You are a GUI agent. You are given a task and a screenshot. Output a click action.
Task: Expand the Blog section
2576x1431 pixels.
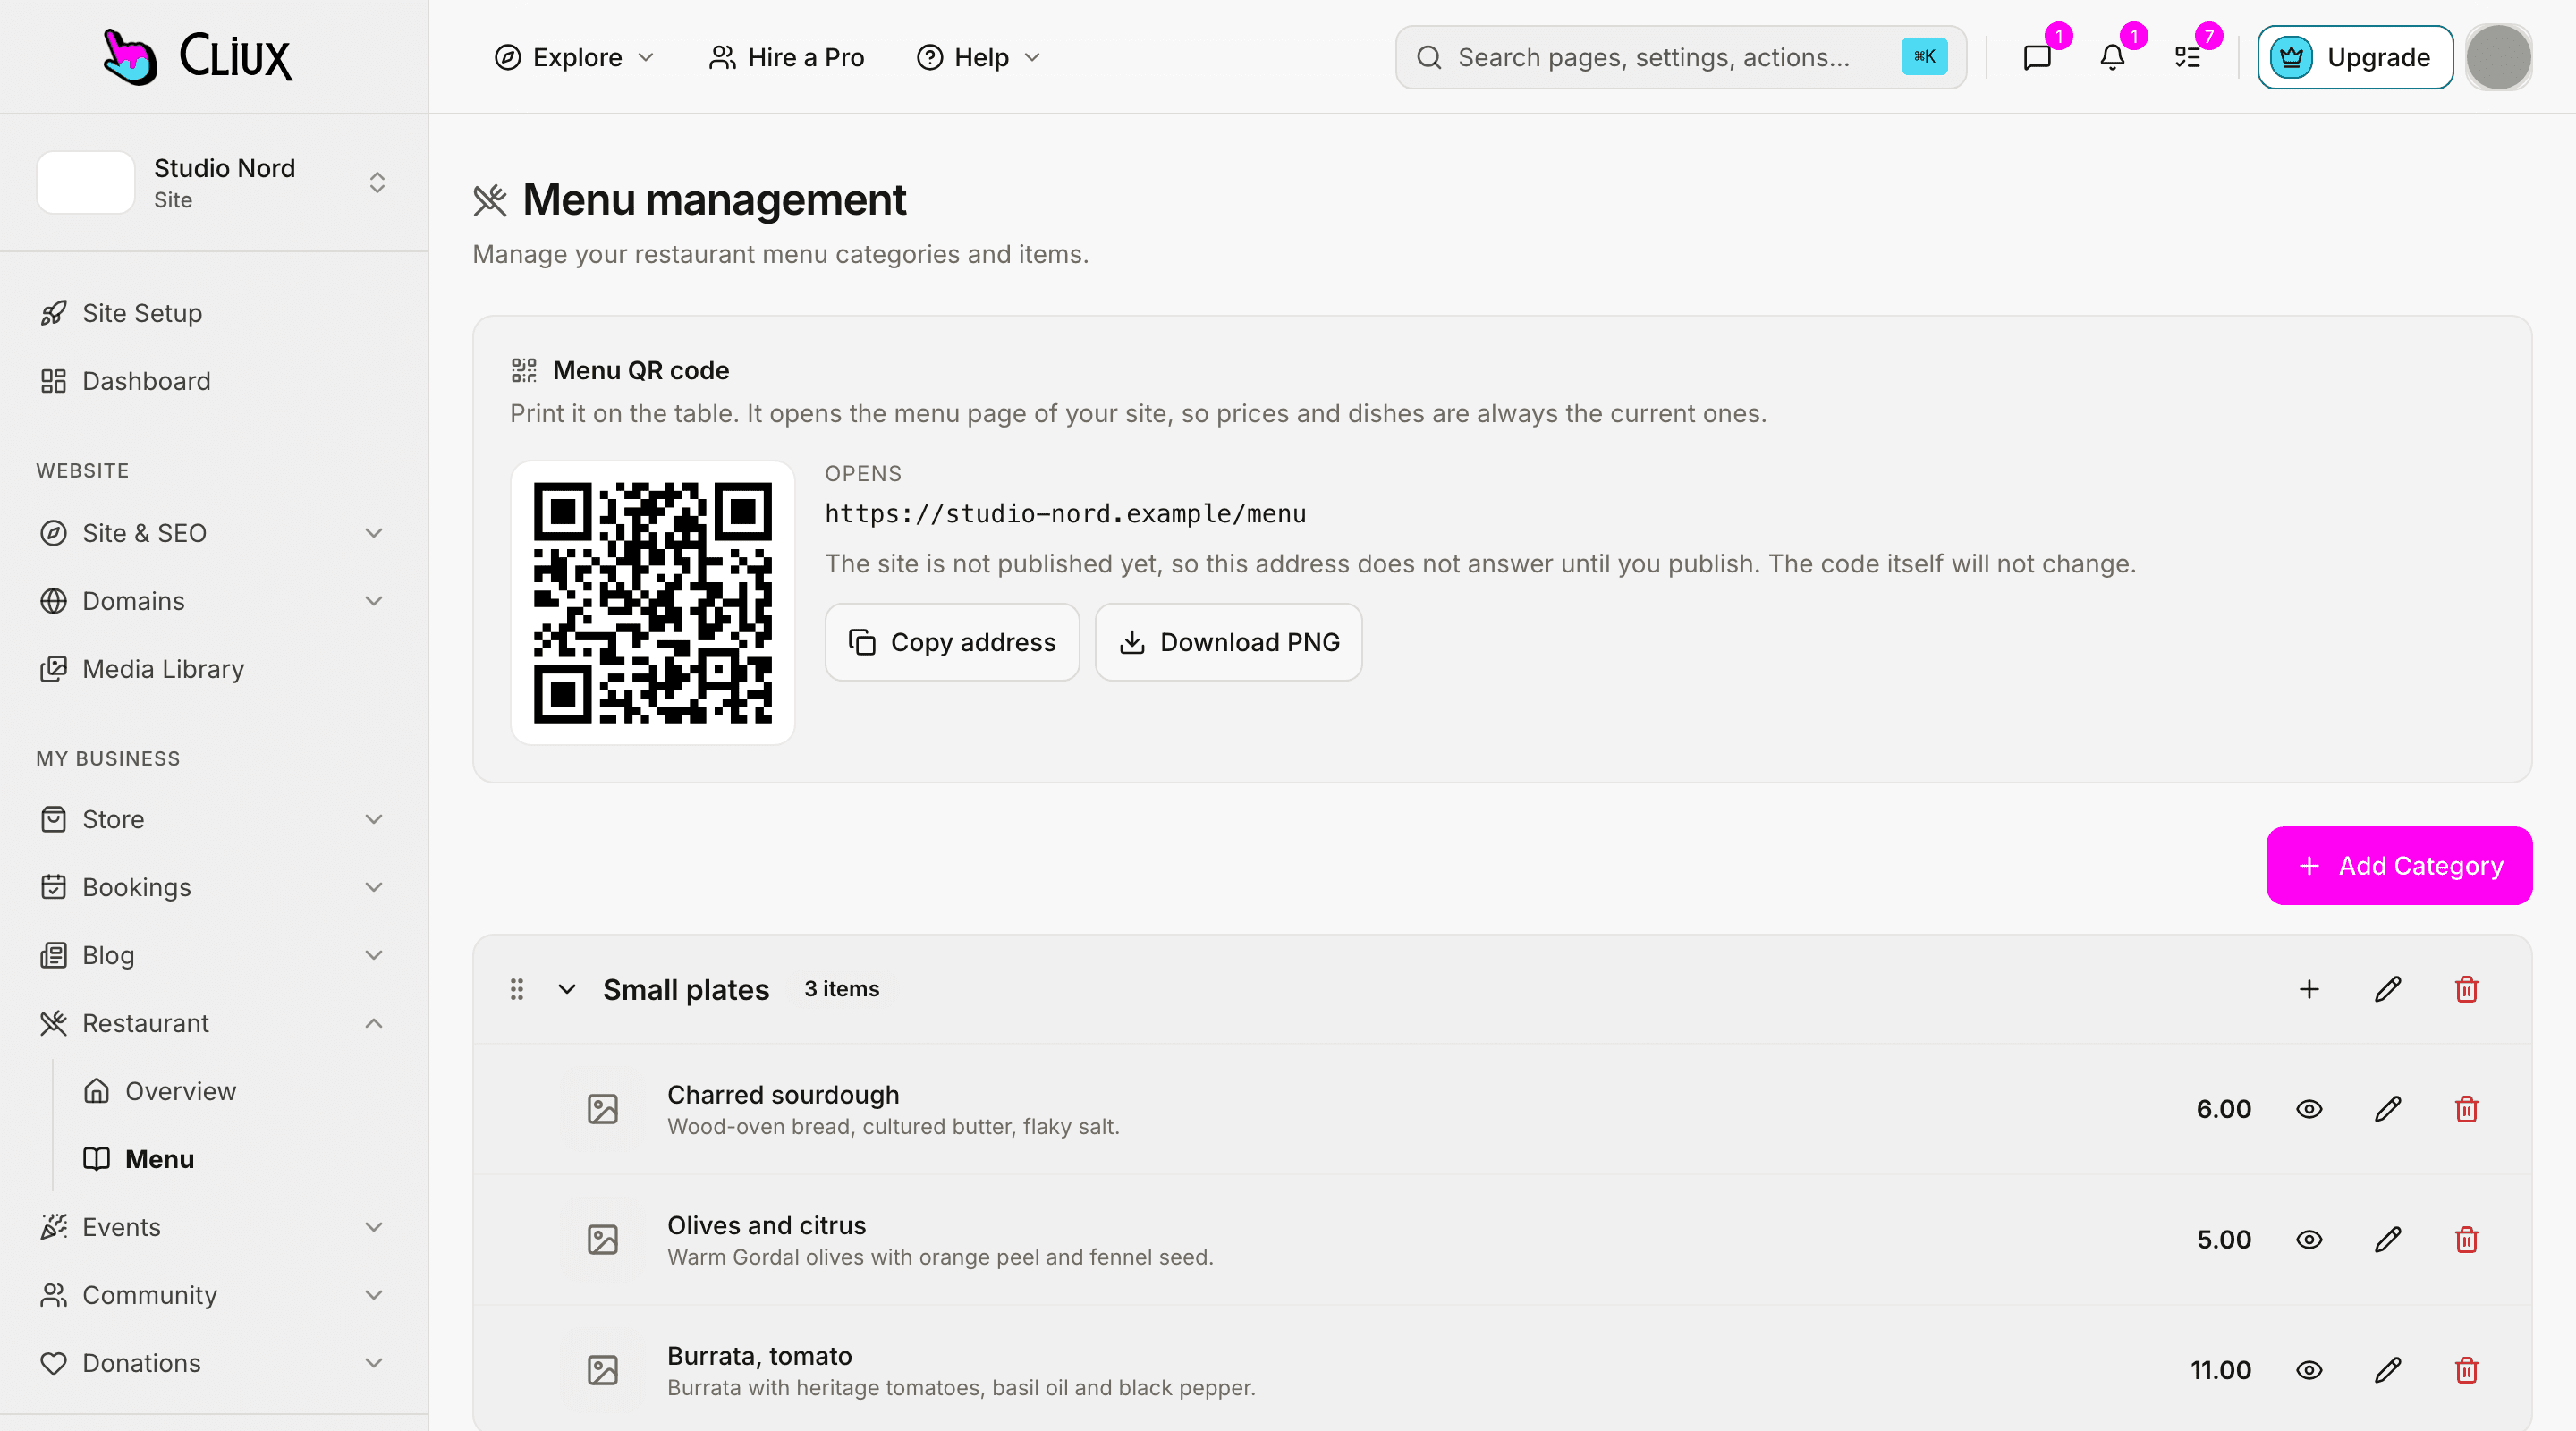pos(213,955)
